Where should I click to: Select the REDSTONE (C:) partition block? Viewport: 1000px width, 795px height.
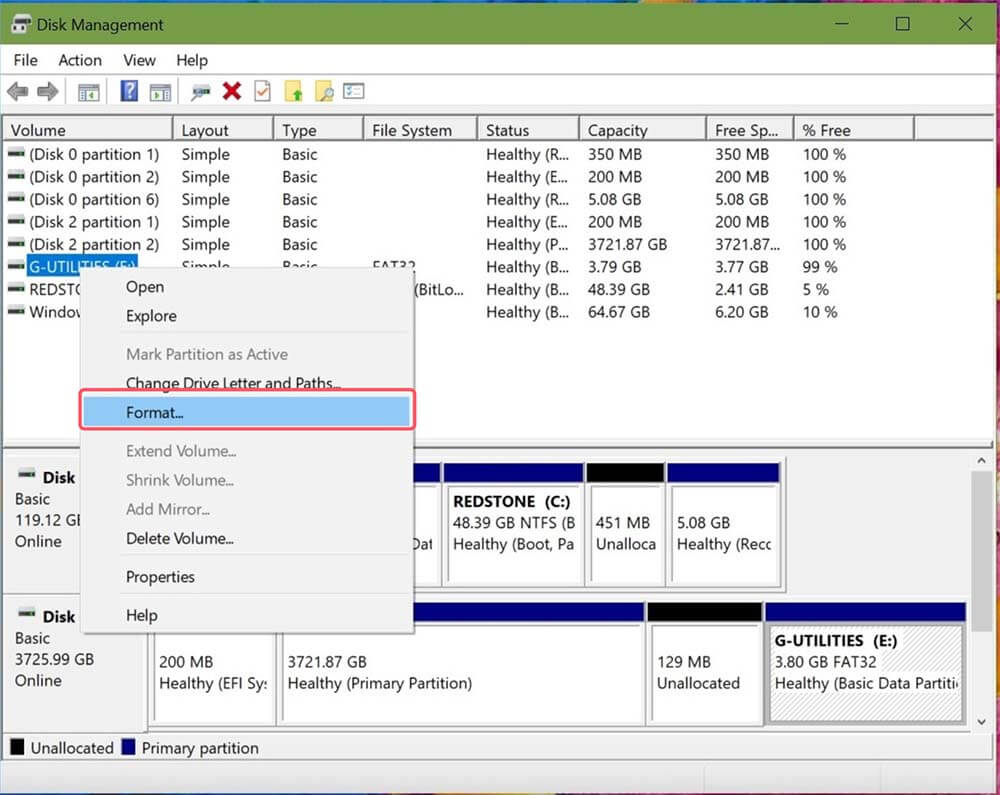513,522
